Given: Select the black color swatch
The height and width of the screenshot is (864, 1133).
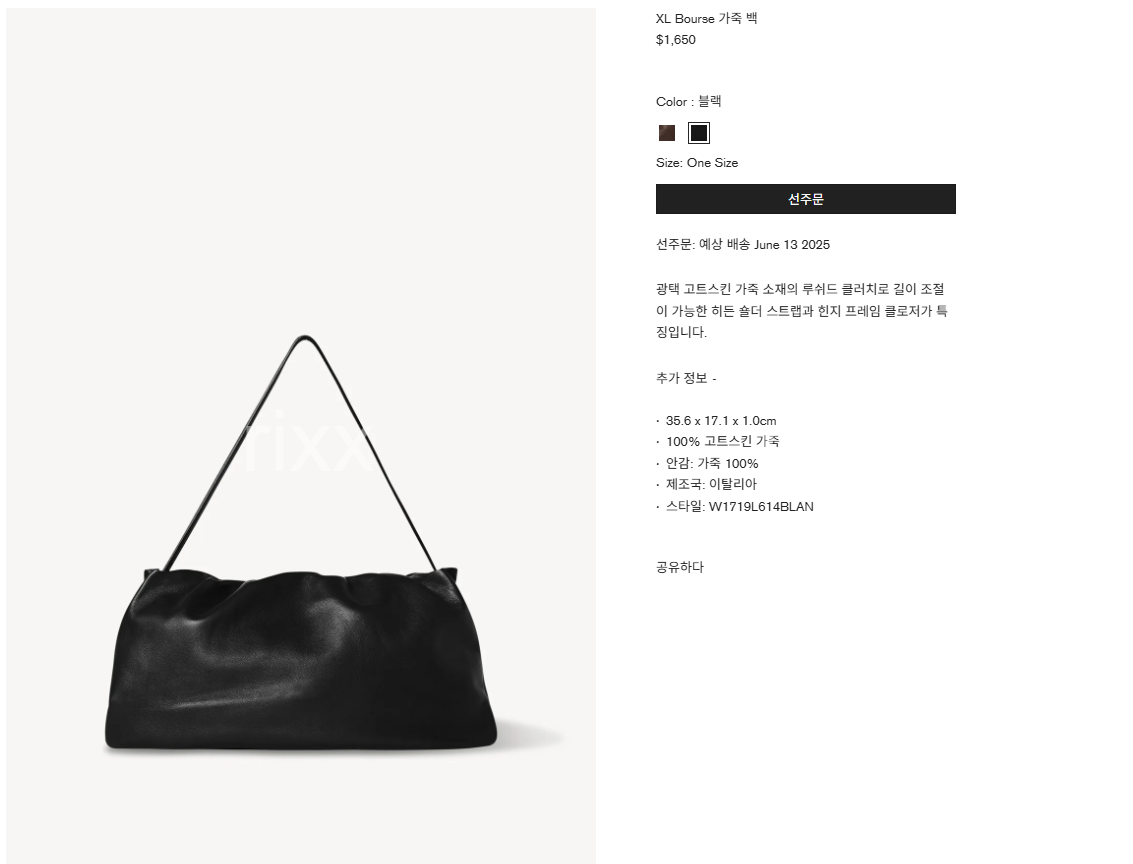Looking at the screenshot, I should click(699, 133).
